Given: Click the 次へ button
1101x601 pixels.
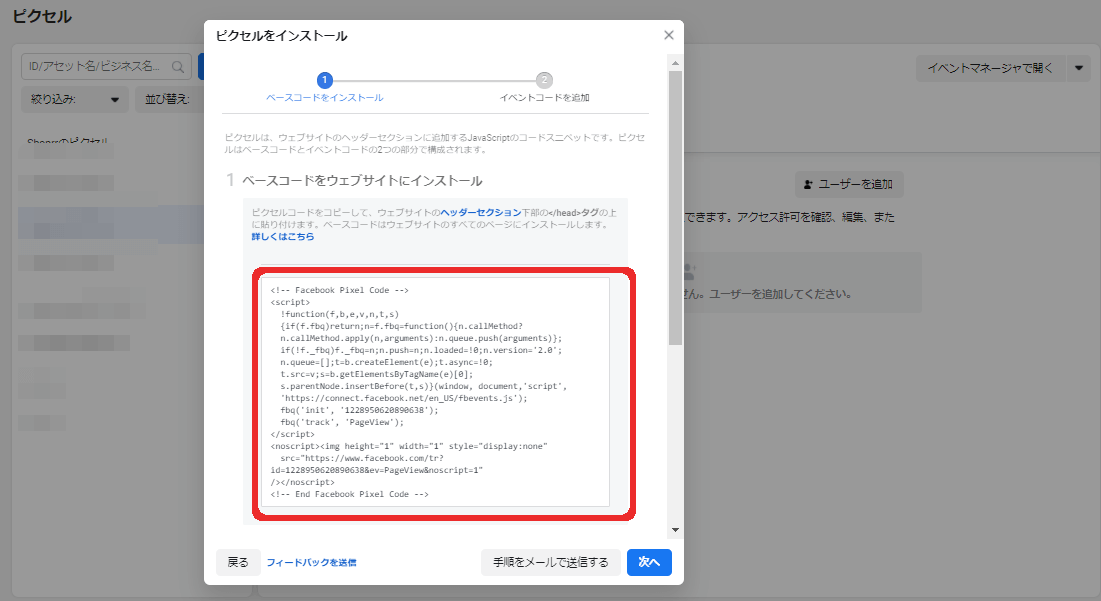Looking at the screenshot, I should [649, 562].
